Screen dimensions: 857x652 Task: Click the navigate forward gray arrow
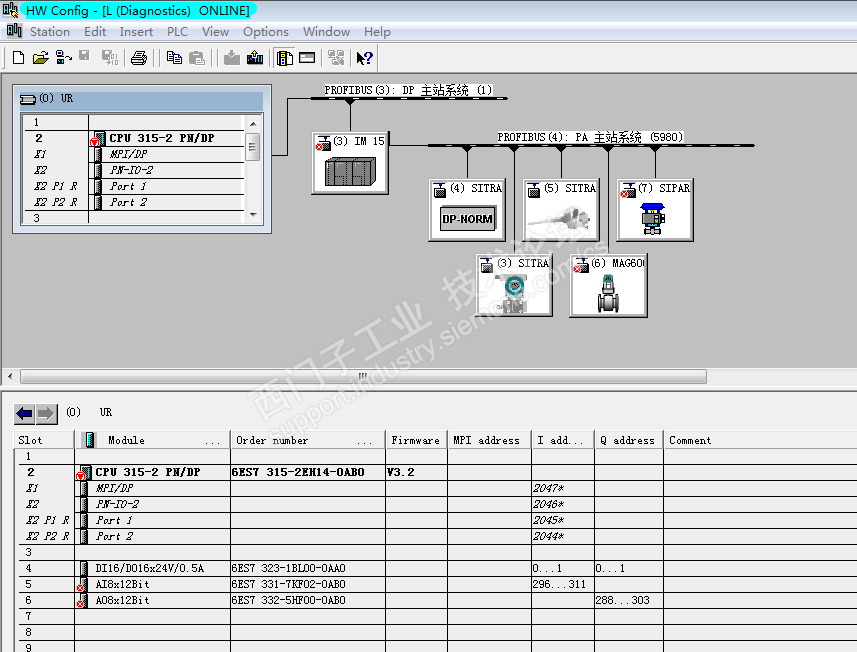click(x=46, y=414)
